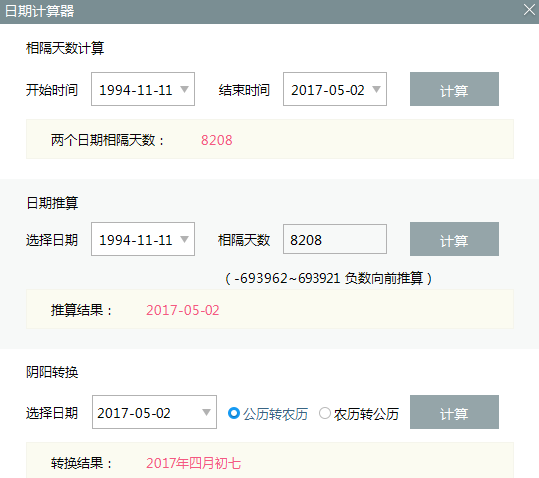Click the 相隔天数 input field showing 8208
Screen dimensions: 539x478
click(x=335, y=239)
